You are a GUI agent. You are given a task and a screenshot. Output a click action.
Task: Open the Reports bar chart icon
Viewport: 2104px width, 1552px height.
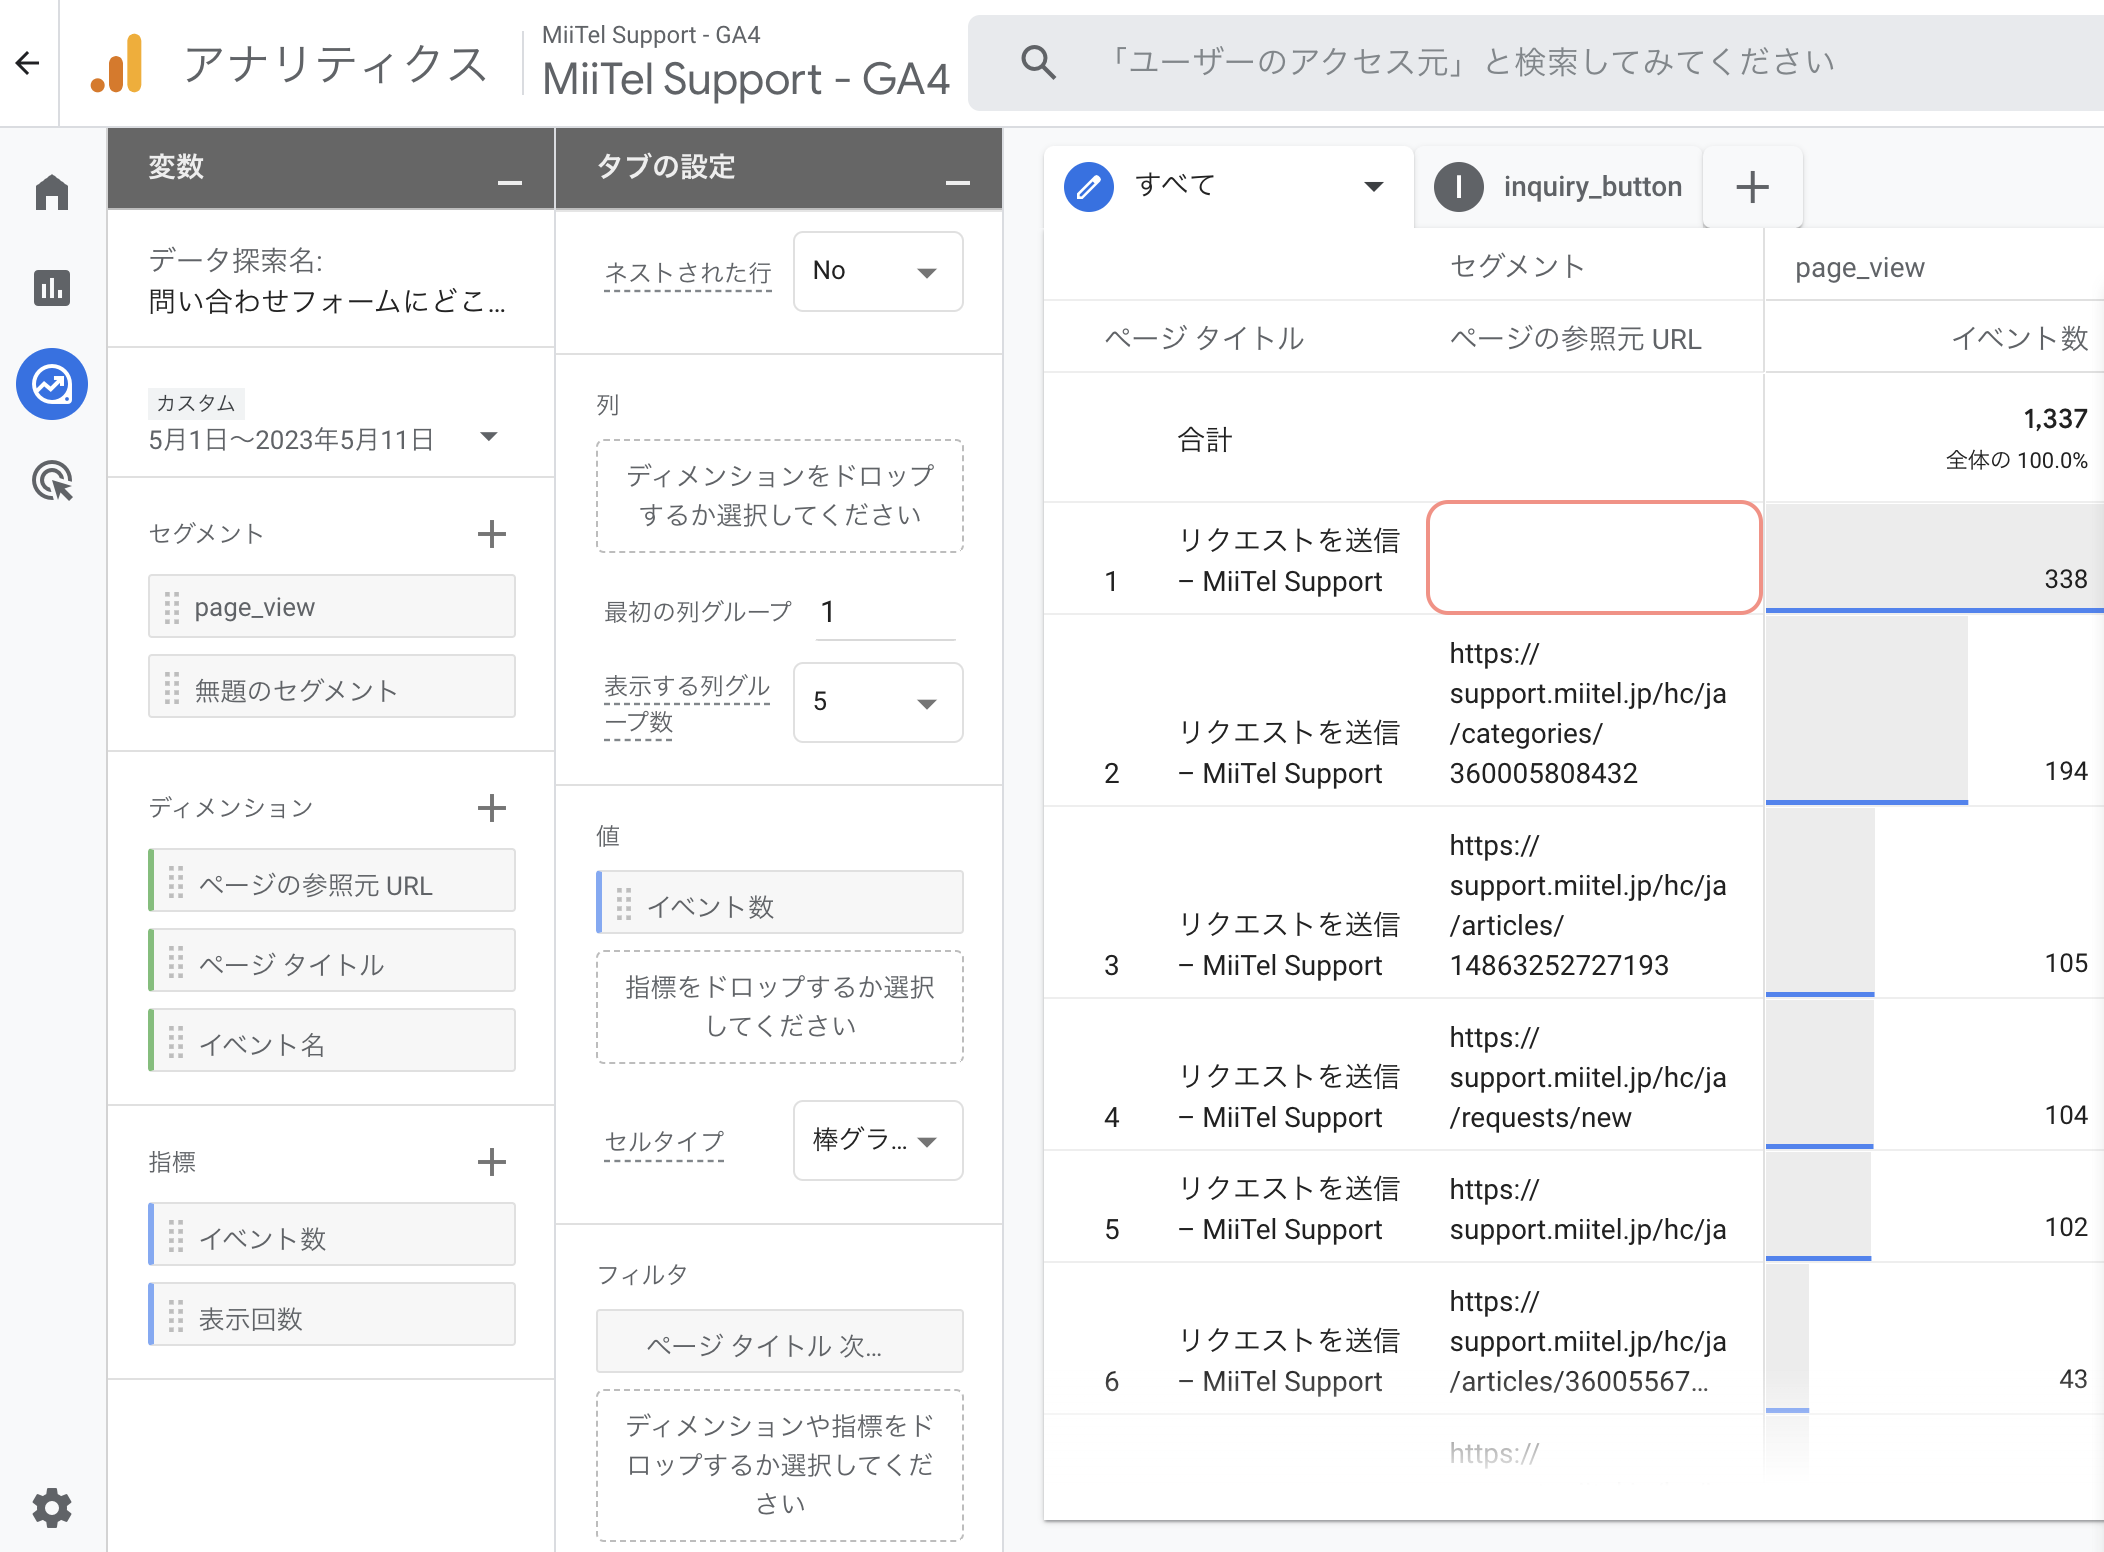(52, 288)
